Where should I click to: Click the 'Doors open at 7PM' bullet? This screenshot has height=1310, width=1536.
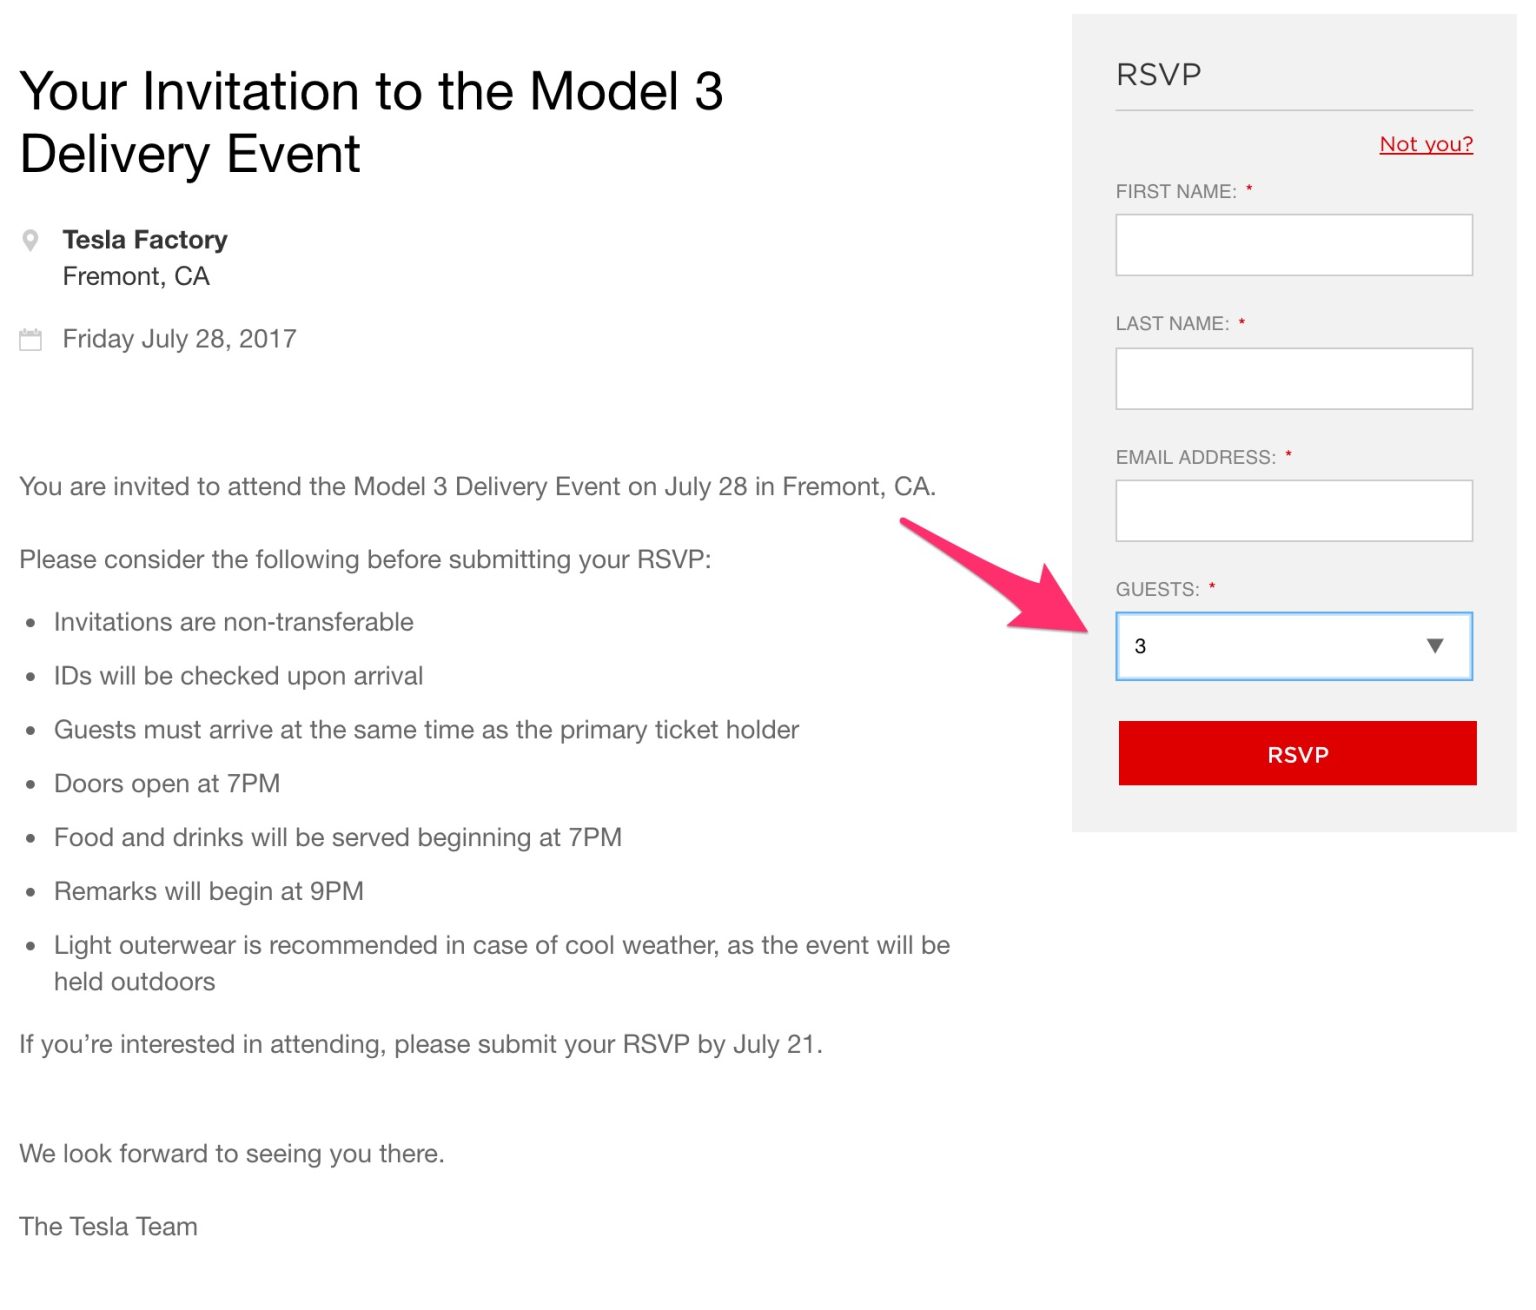point(167,783)
